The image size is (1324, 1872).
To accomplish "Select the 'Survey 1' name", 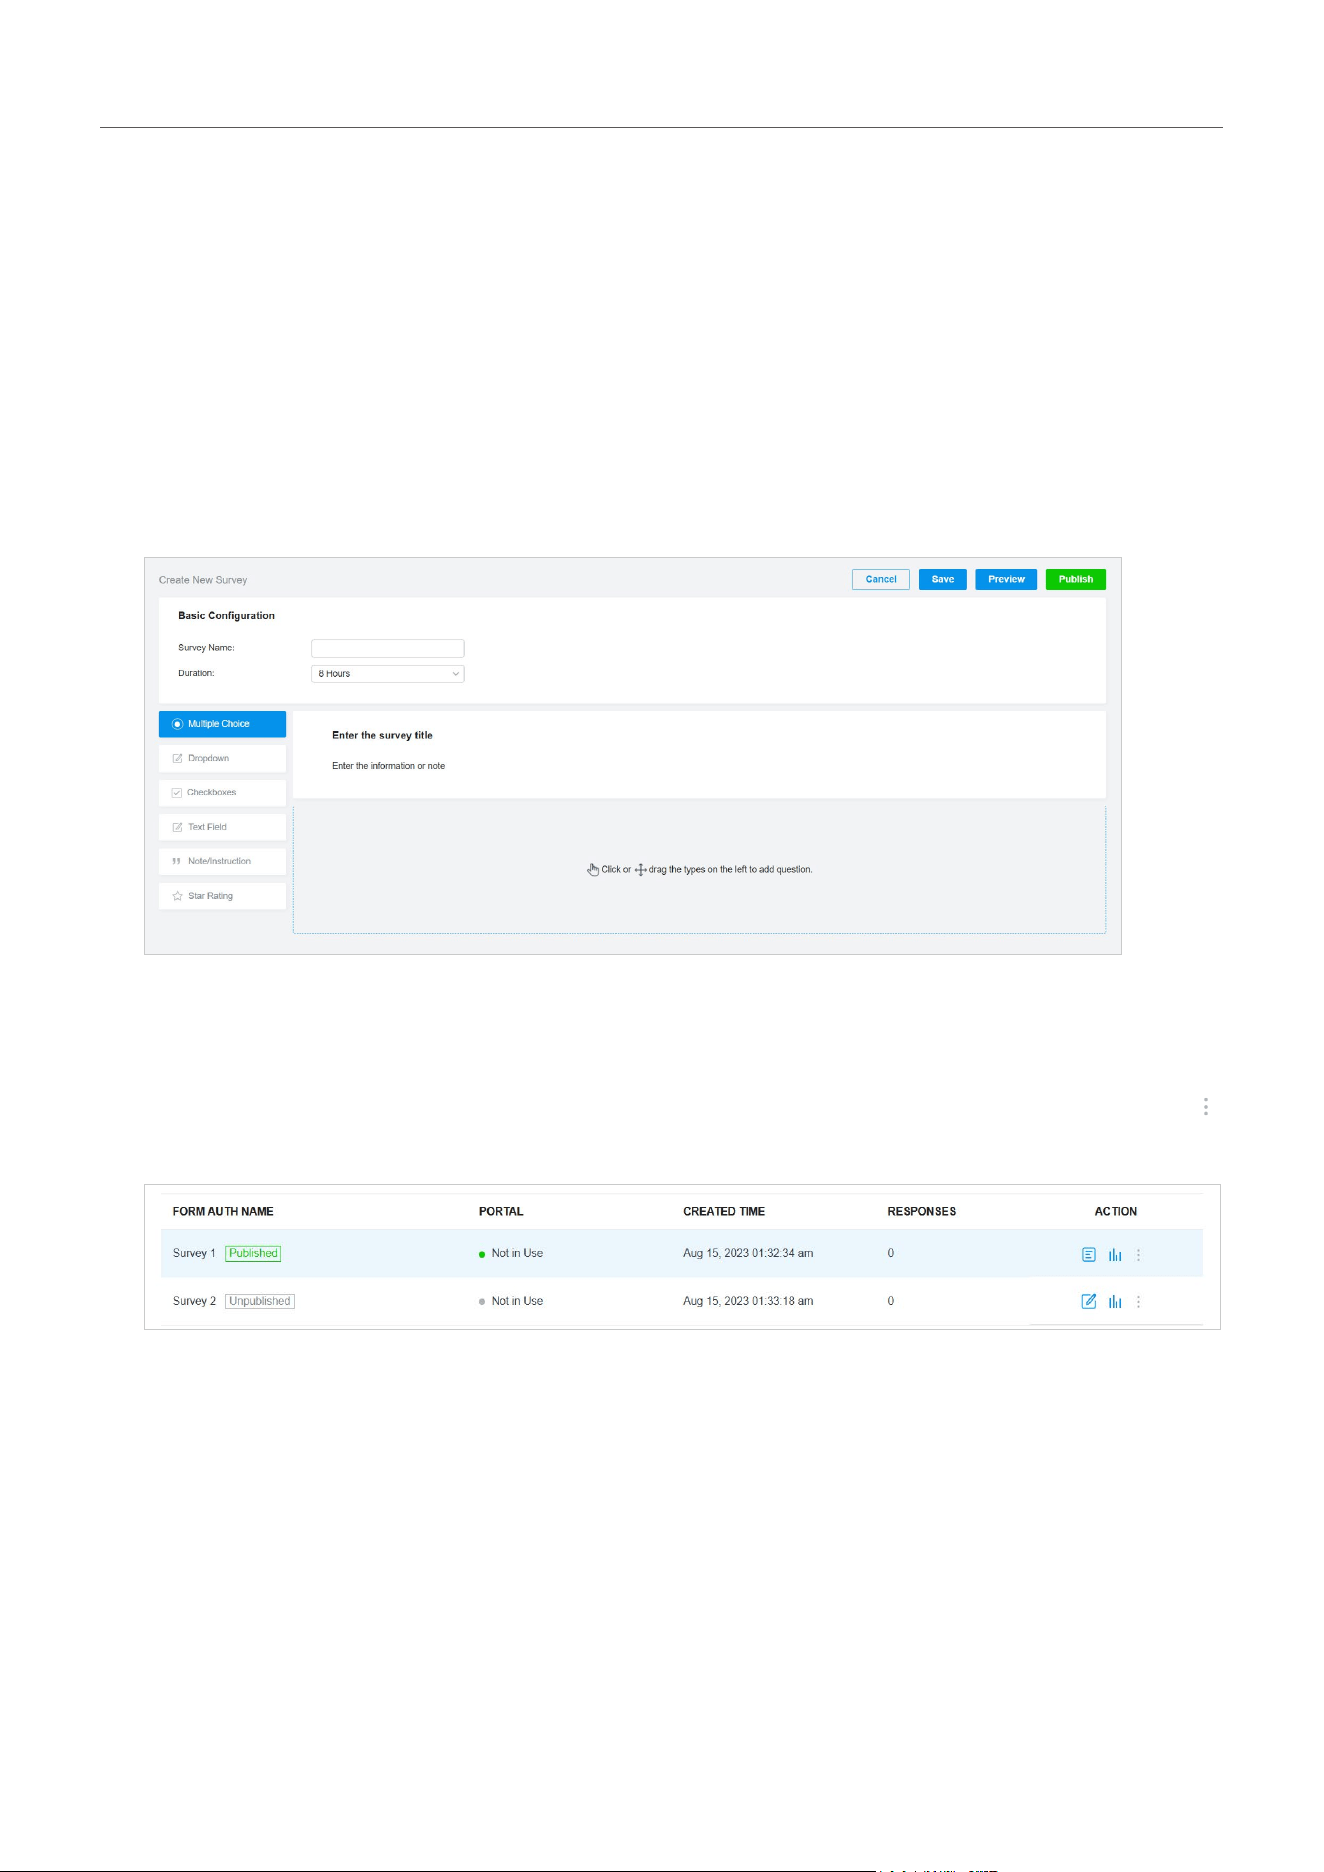I will pyautogui.click(x=194, y=1253).
